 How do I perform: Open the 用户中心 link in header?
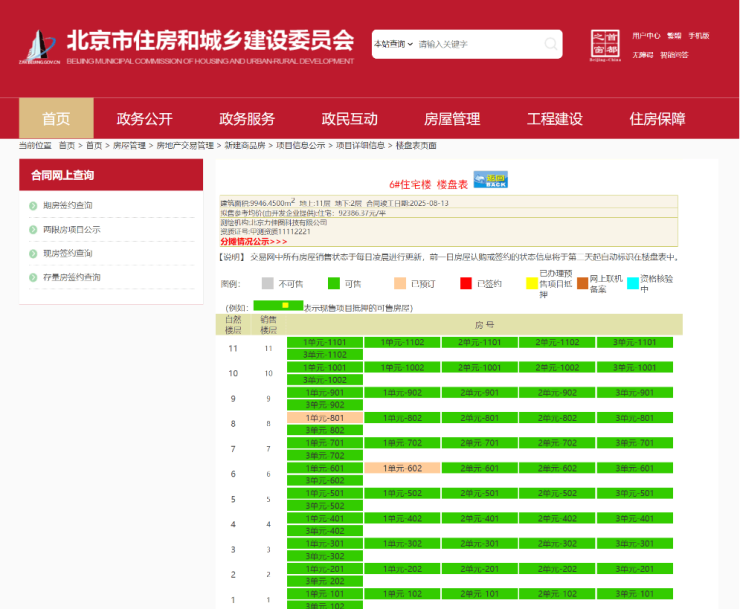(x=646, y=35)
